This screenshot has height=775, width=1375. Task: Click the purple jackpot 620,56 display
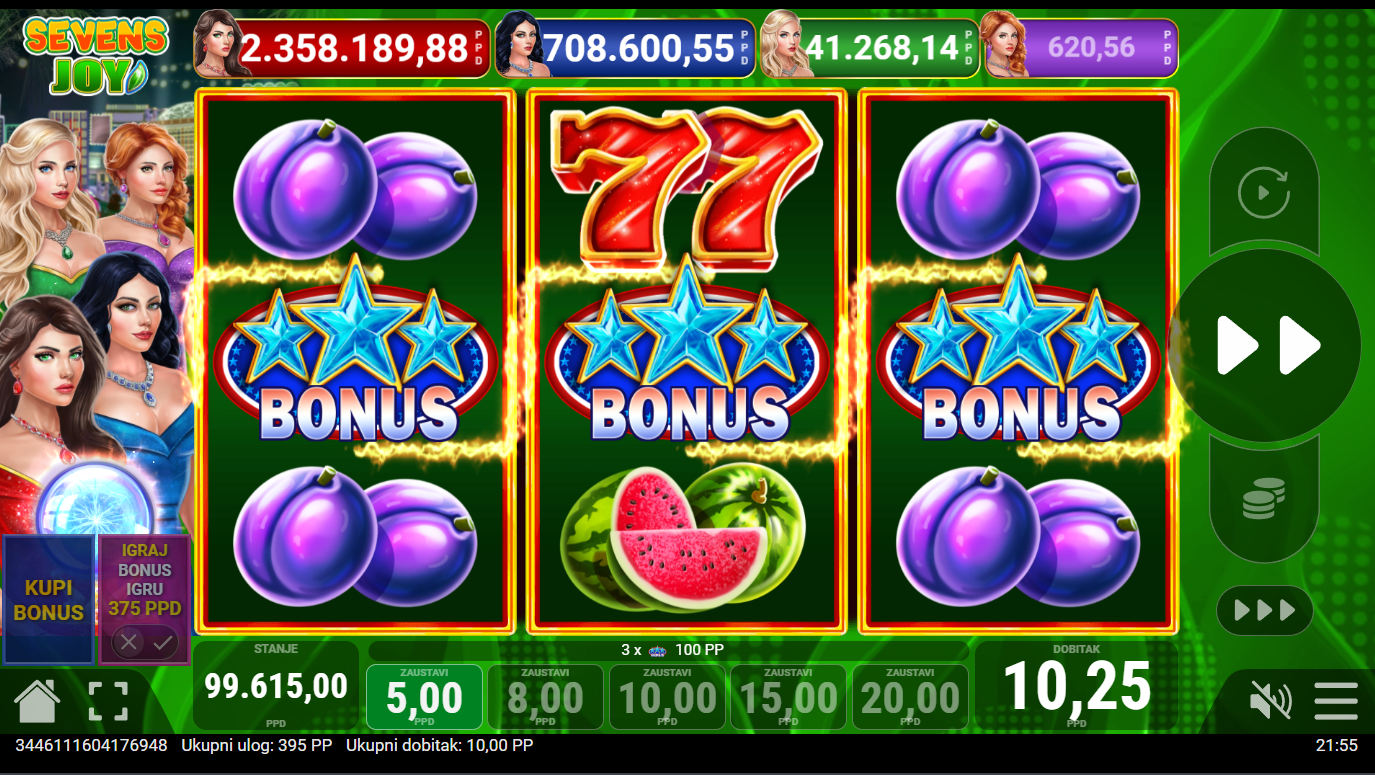click(1079, 47)
